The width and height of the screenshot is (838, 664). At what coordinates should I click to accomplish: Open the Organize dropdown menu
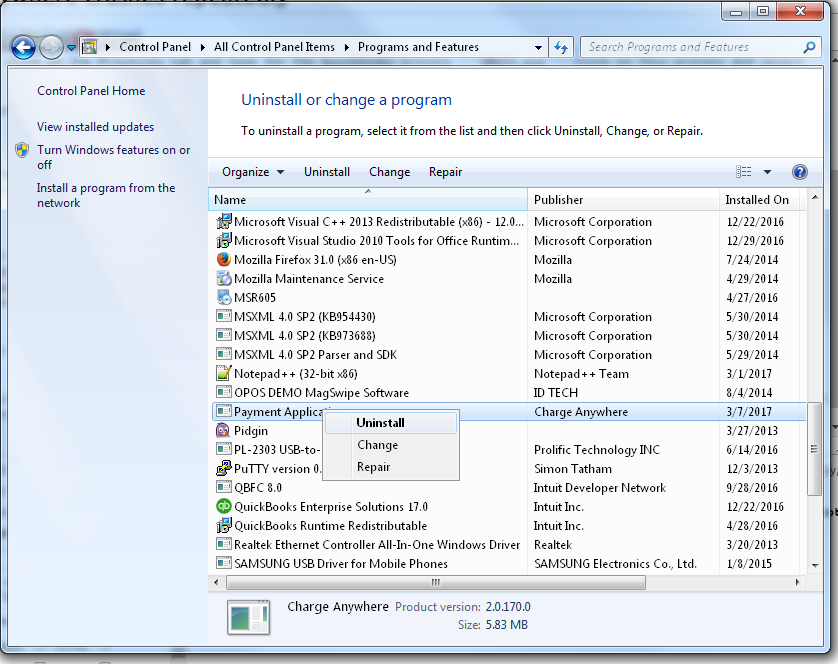click(253, 172)
